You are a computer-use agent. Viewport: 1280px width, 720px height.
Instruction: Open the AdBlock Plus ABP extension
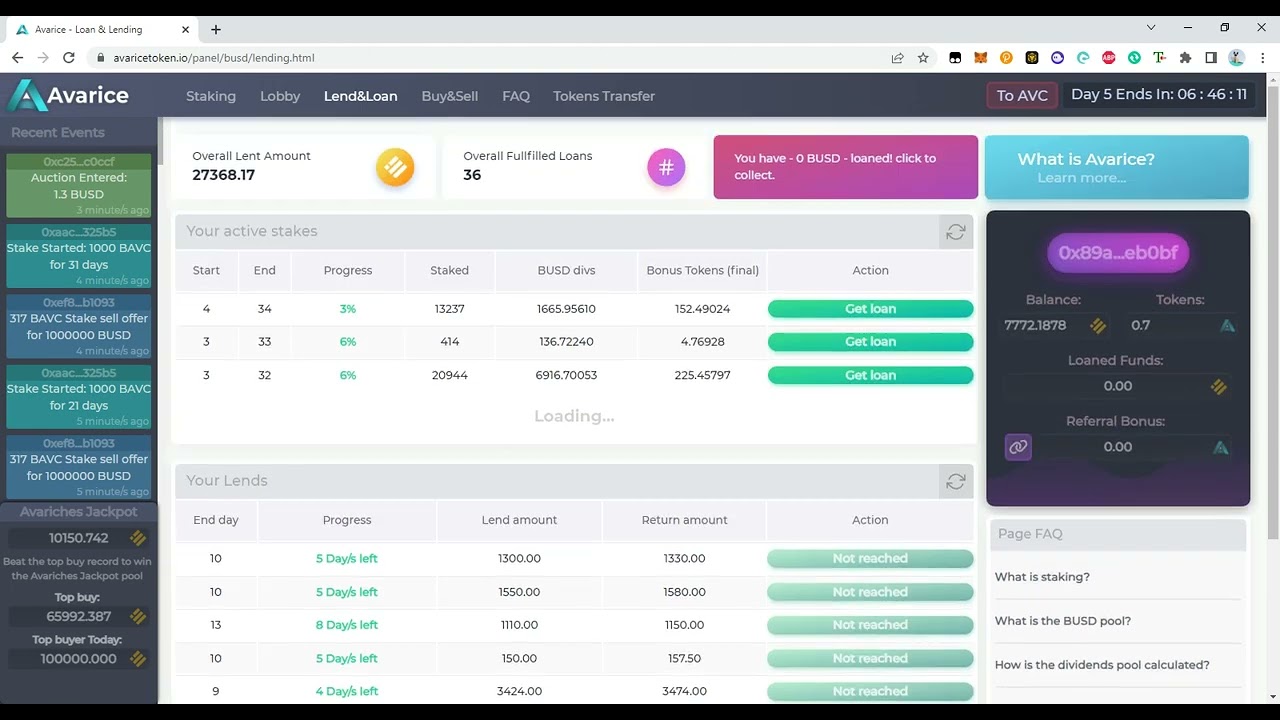click(x=1109, y=58)
